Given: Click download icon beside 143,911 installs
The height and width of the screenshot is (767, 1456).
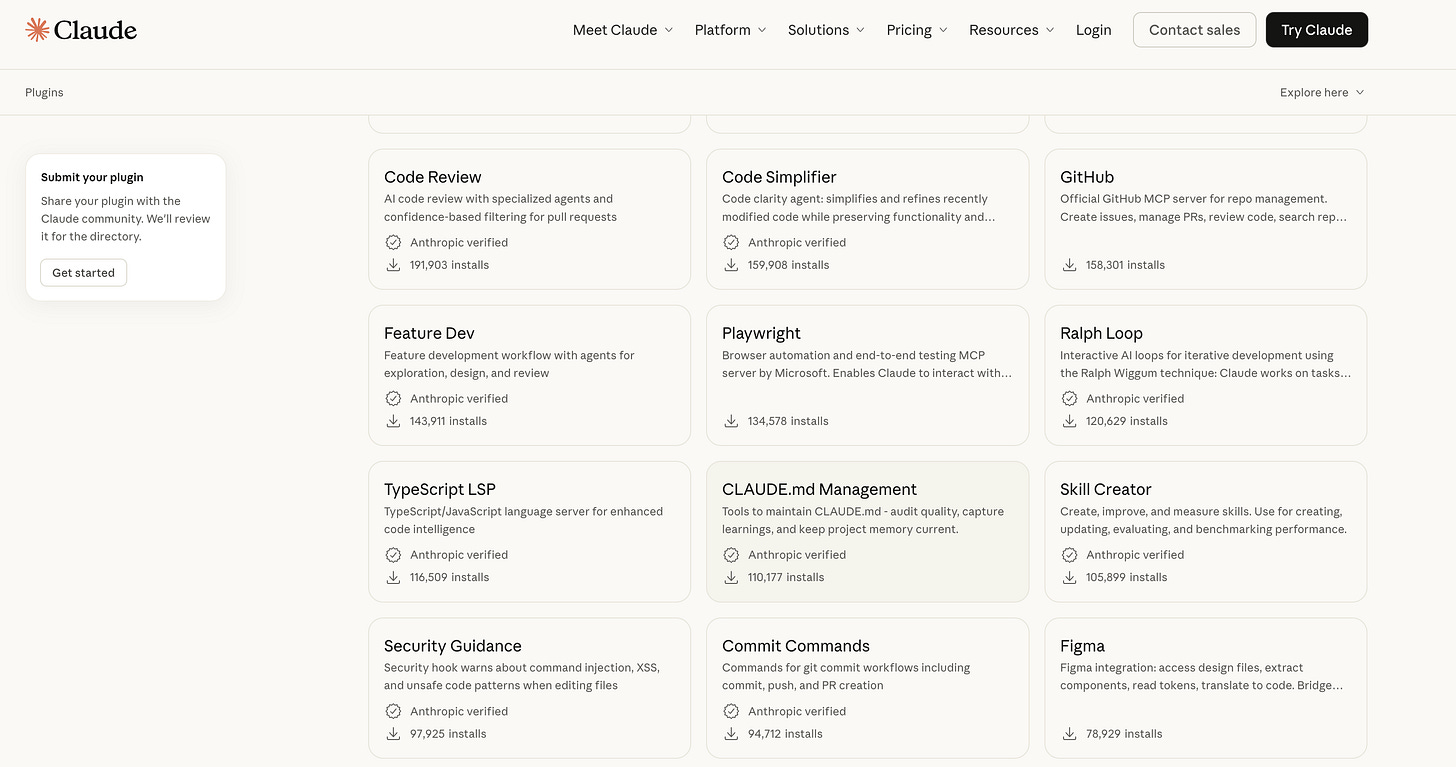Looking at the screenshot, I should [x=393, y=421].
